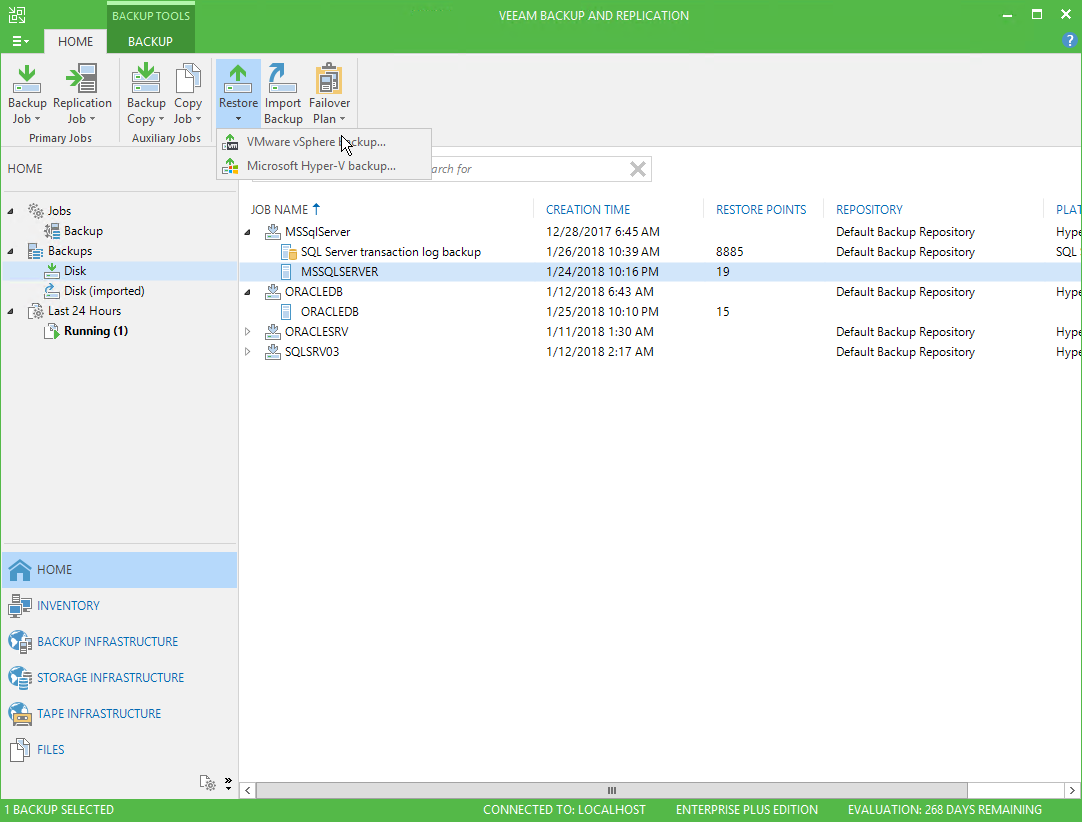
Task: Collapse the Backups tree node
Action: click(x=10, y=251)
